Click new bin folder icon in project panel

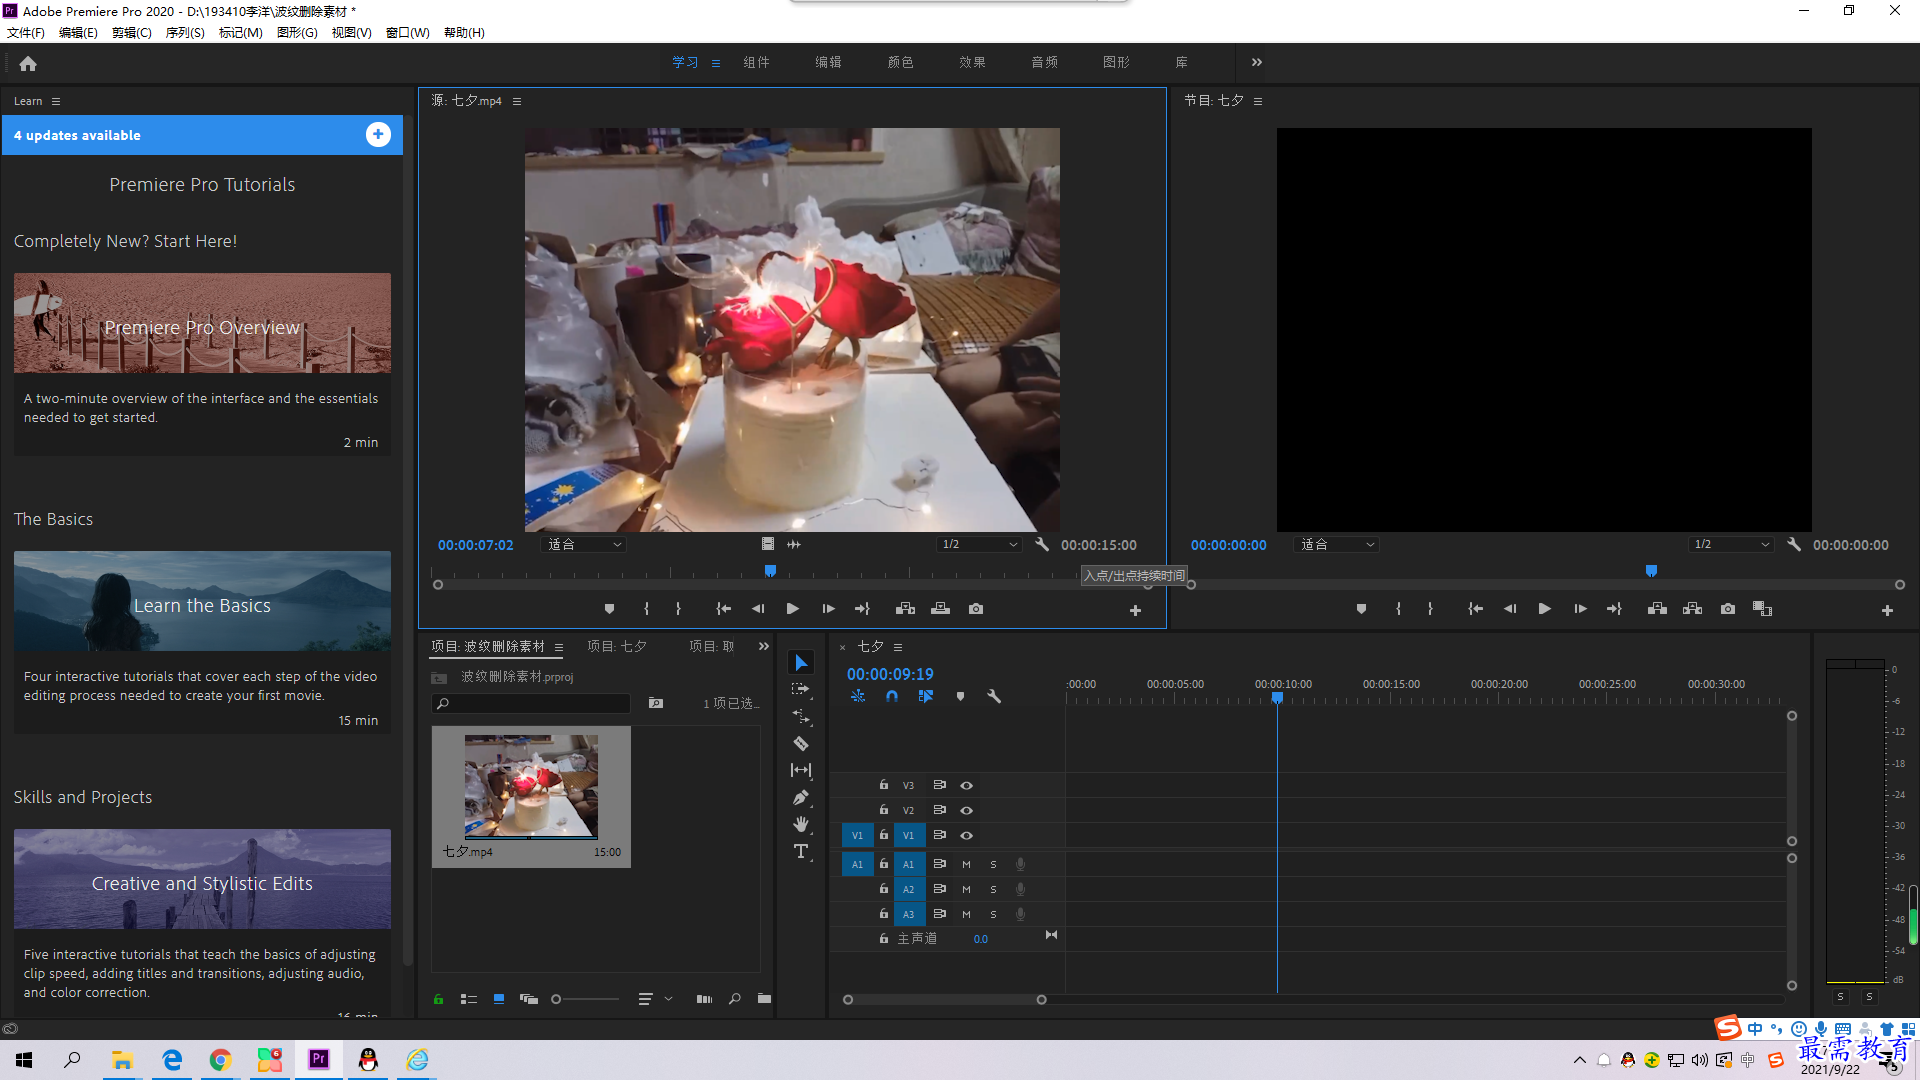click(764, 998)
